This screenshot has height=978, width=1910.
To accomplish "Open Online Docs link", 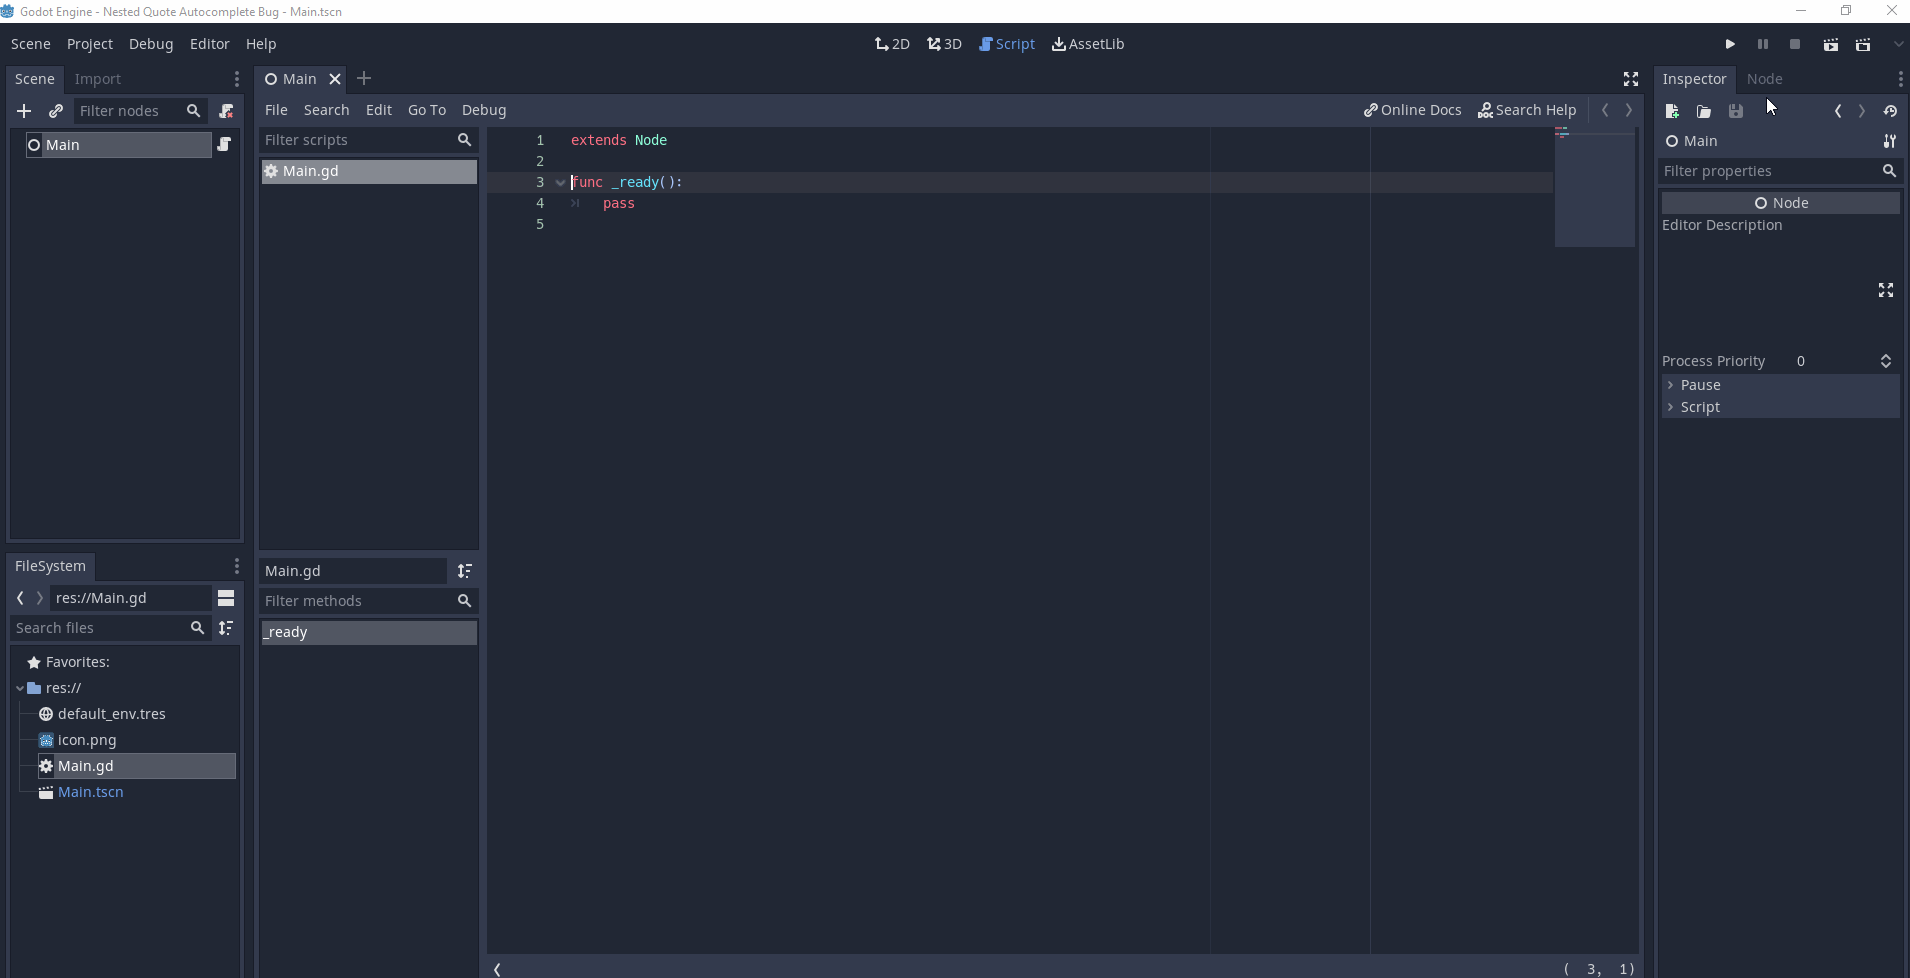I will tap(1412, 110).
